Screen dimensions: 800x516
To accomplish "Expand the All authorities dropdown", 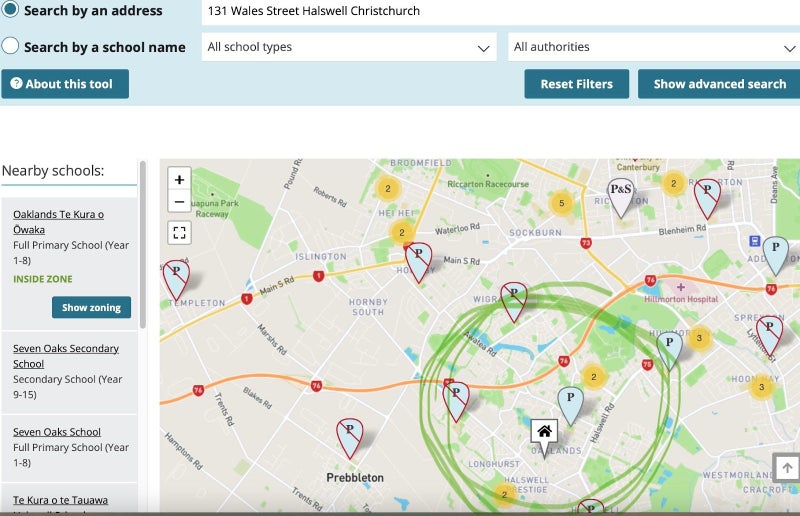I will click(x=652, y=47).
